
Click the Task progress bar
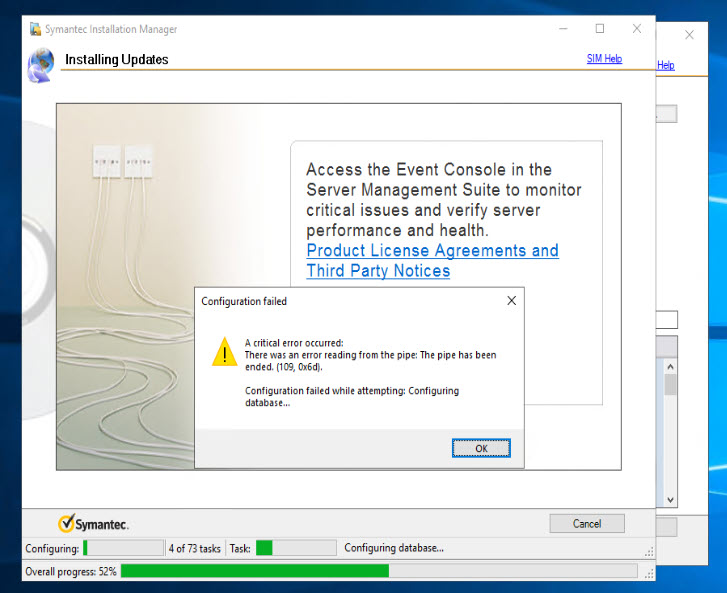(x=296, y=548)
